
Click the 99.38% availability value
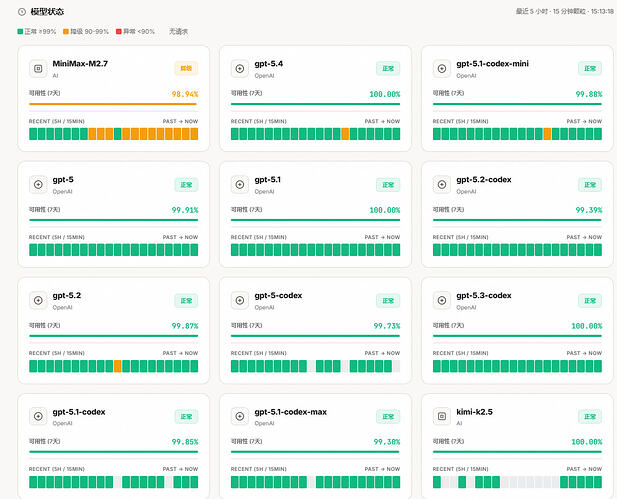click(387, 442)
